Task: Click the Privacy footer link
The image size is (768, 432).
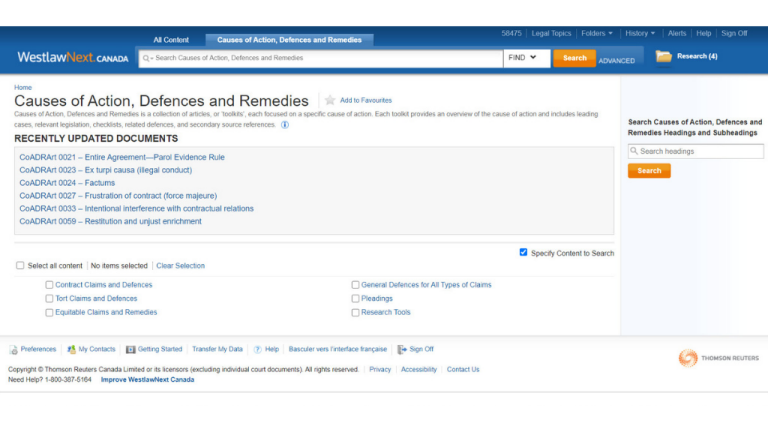Action: 380,369
